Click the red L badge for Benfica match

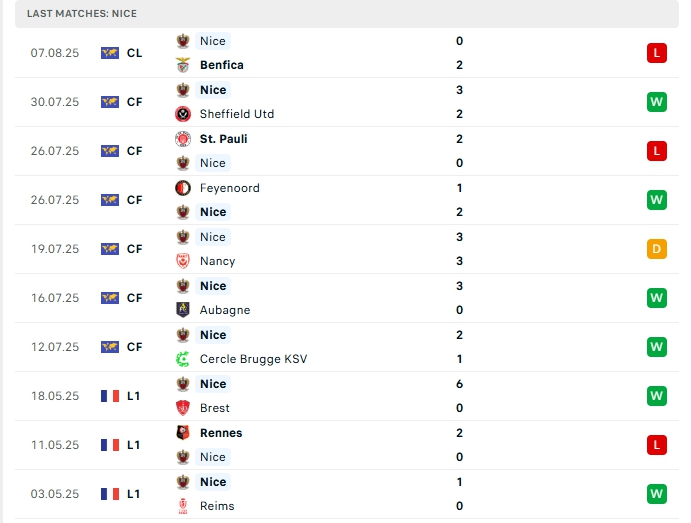click(x=656, y=53)
